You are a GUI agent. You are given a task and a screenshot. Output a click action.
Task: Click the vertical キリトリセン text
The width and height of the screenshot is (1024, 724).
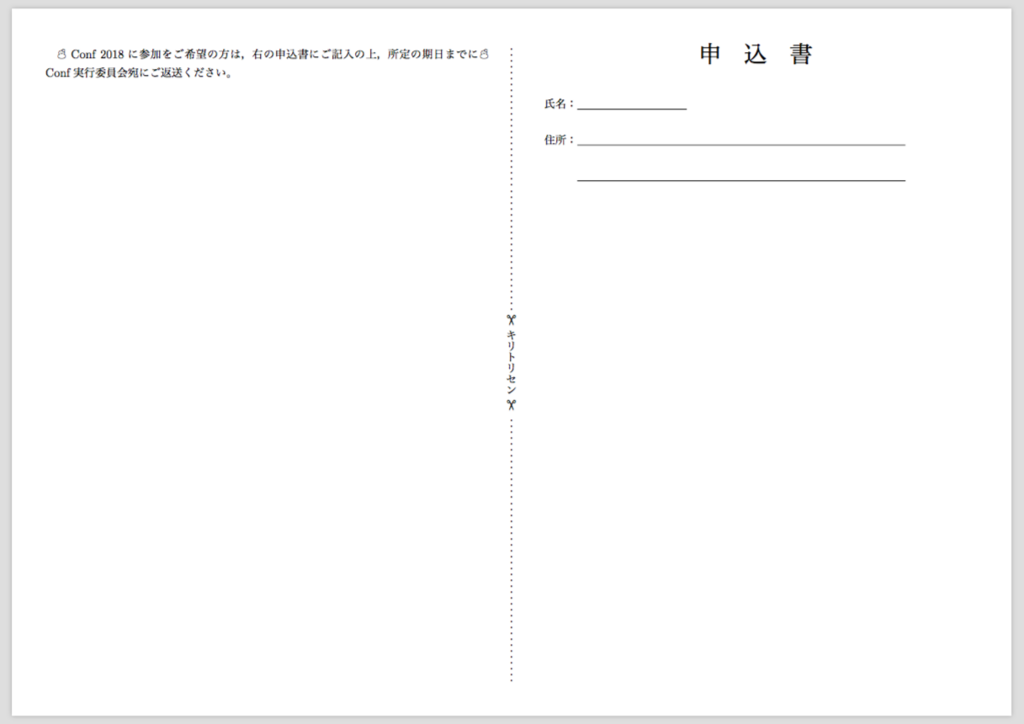511,362
